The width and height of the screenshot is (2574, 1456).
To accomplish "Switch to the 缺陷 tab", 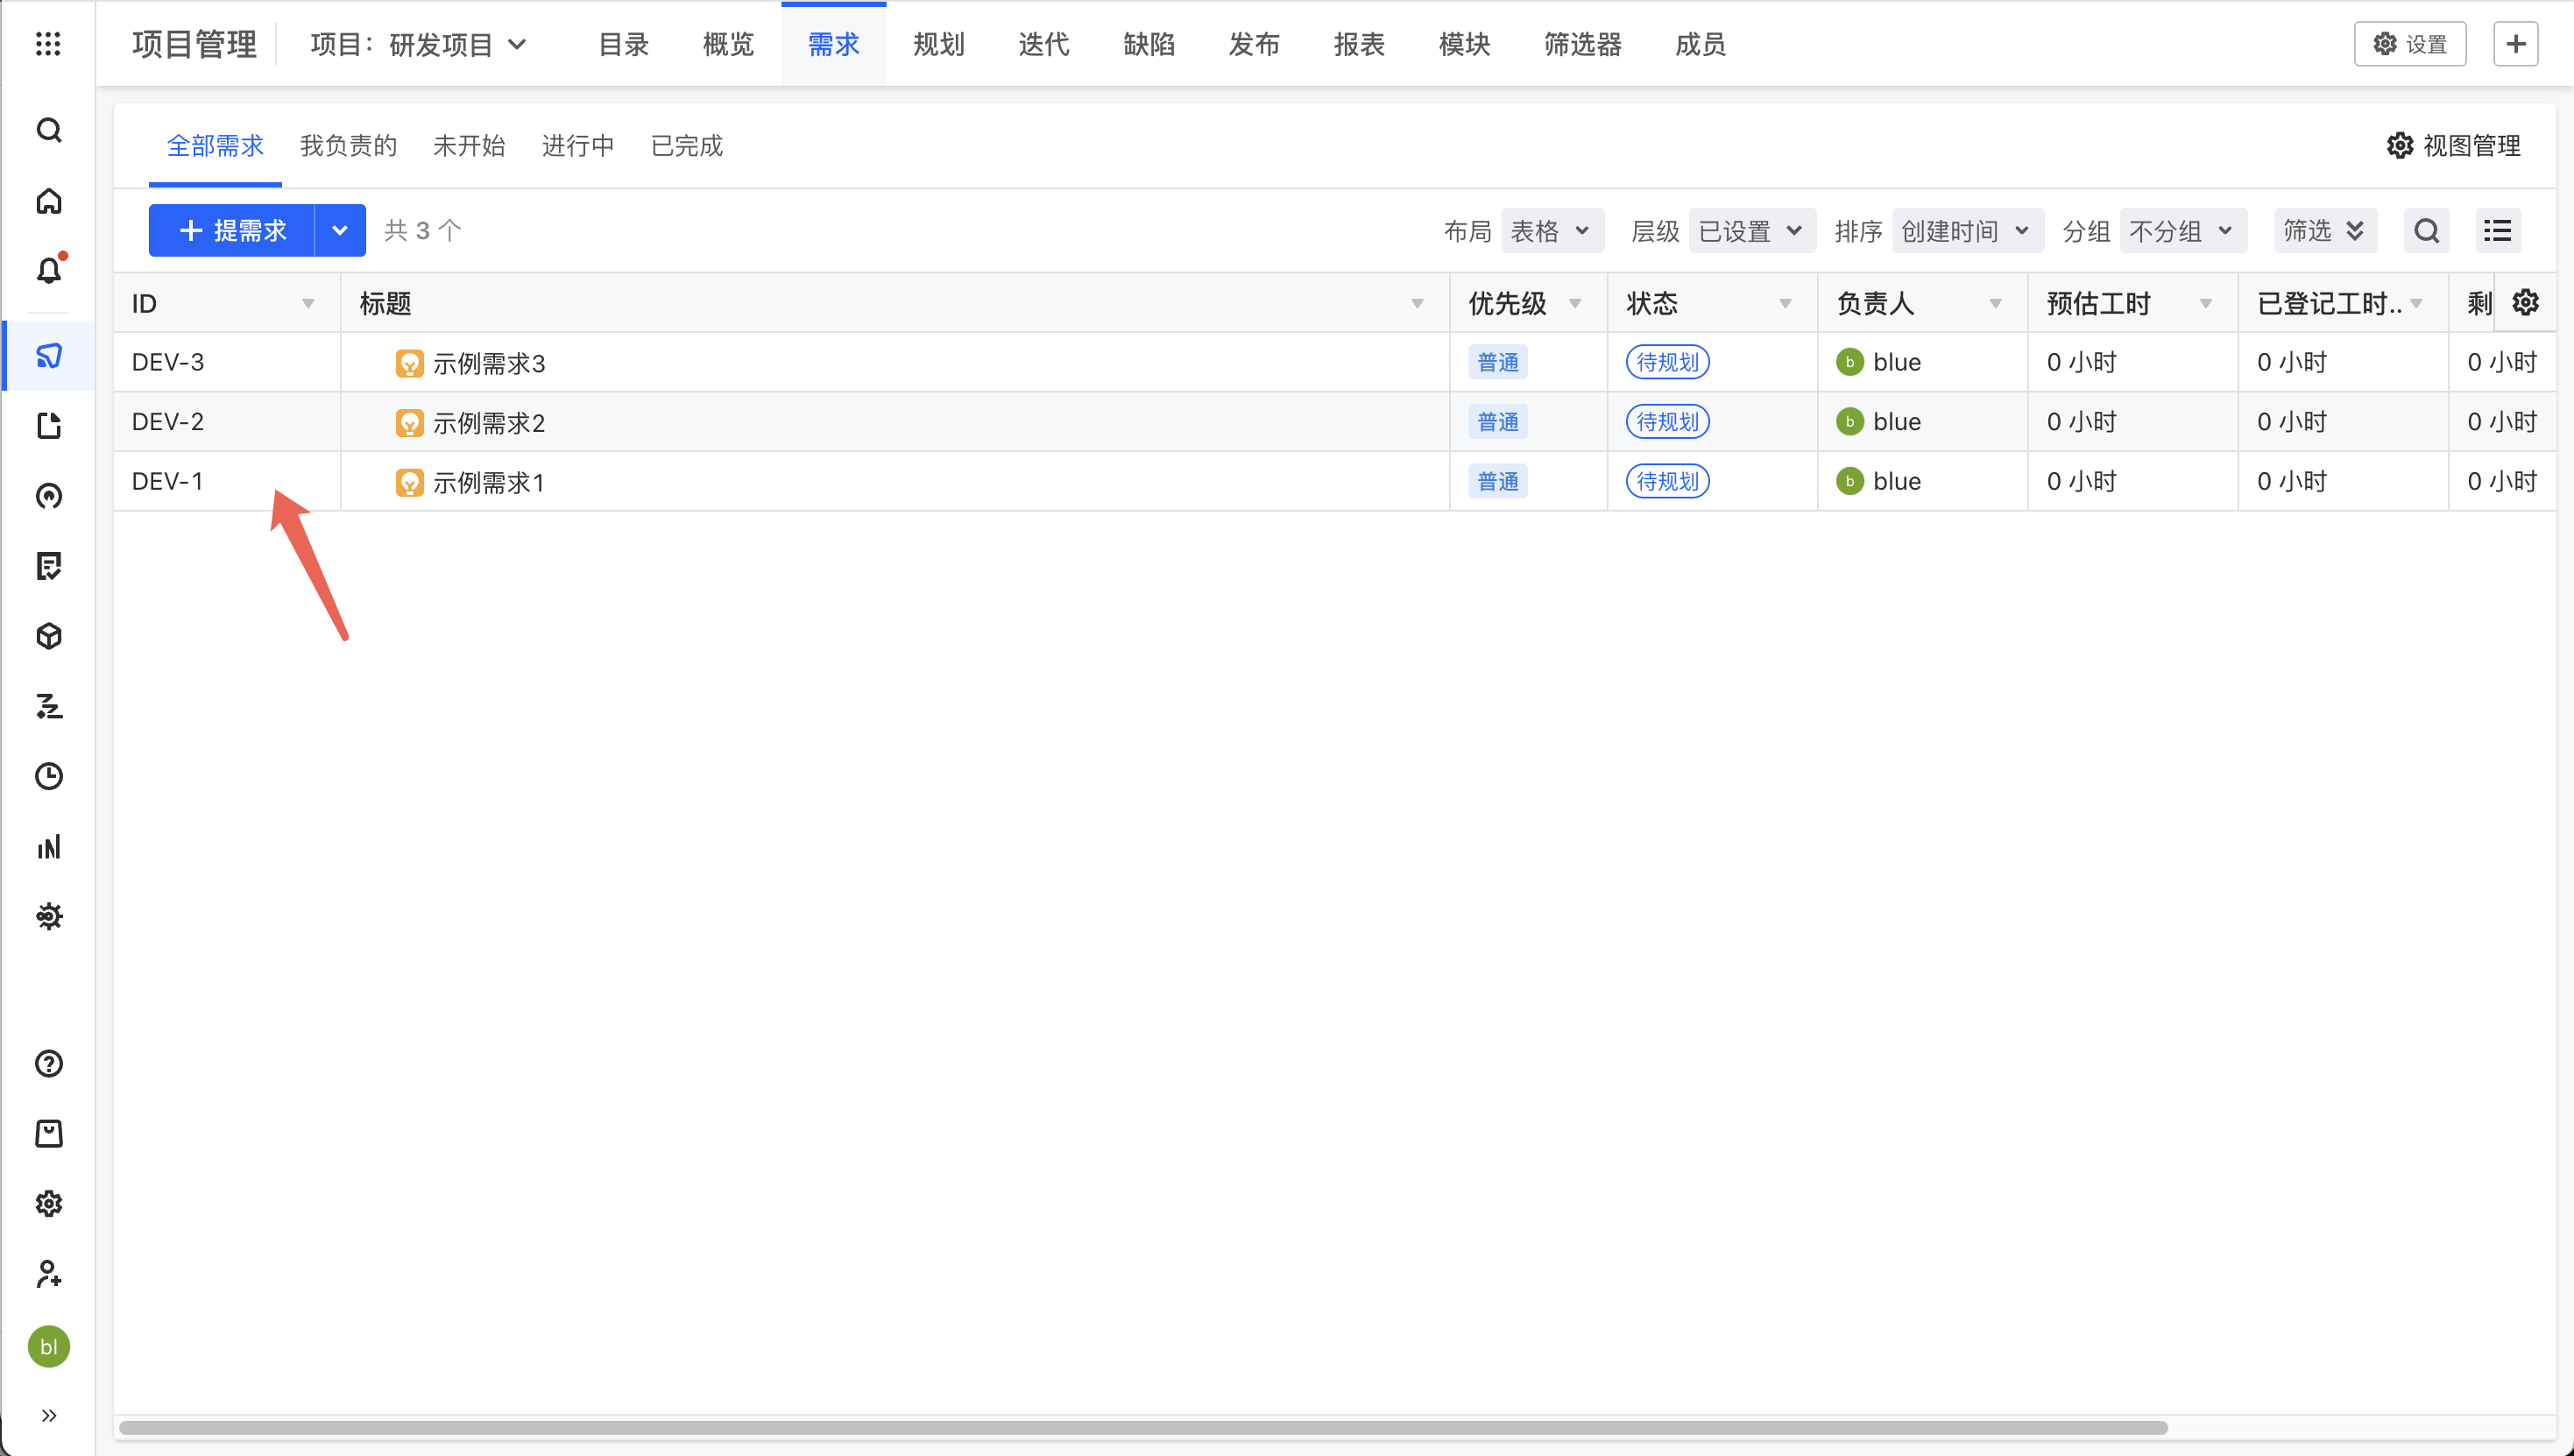I will tap(1149, 45).
